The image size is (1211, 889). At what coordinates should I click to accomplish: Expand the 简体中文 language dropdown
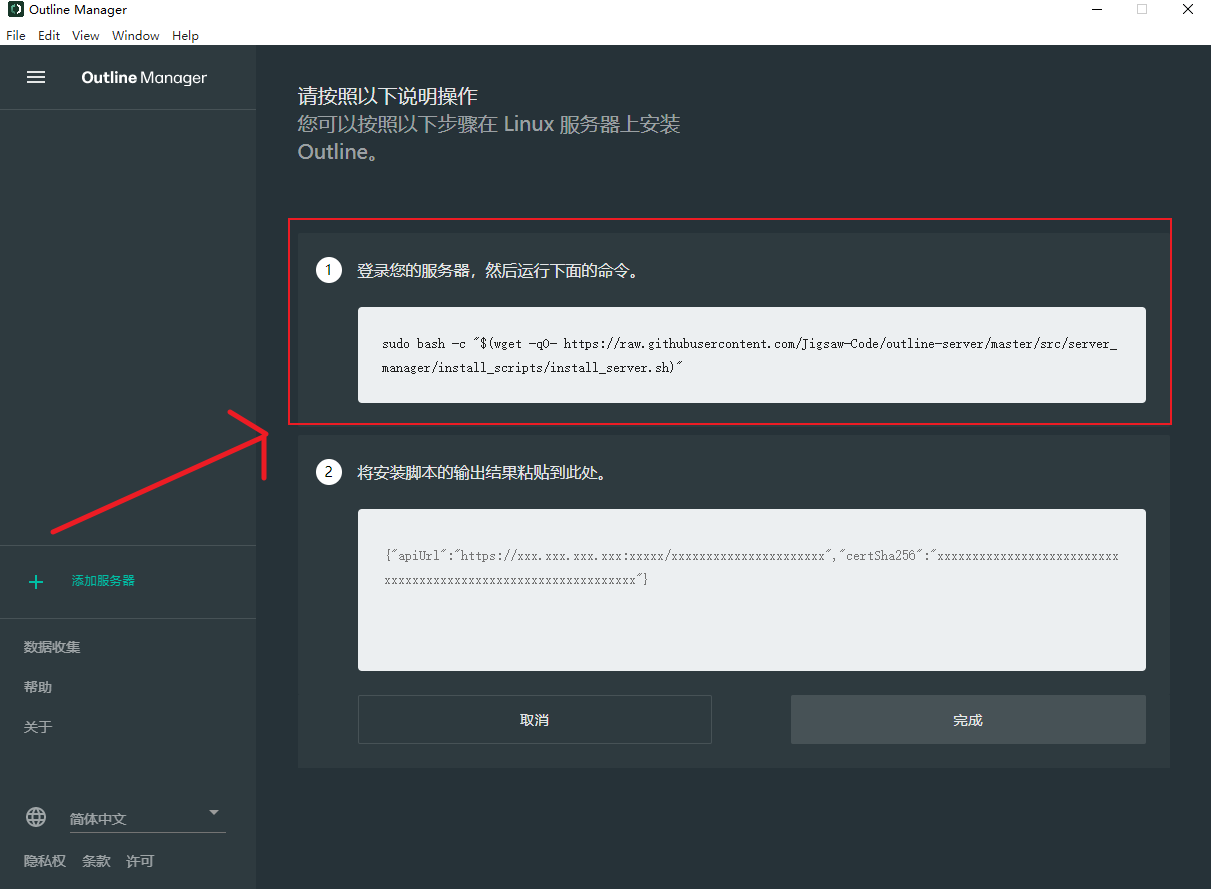[x=147, y=818]
